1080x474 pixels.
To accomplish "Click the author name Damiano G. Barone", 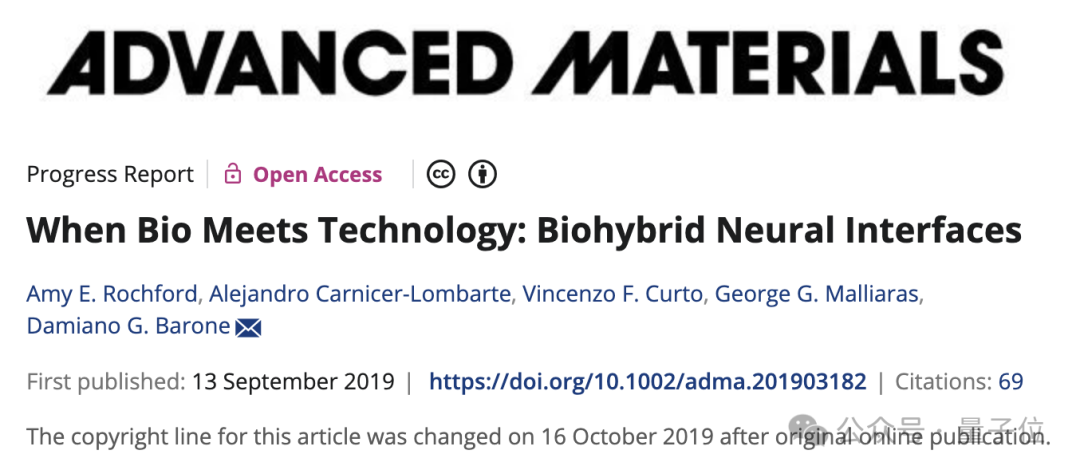I will [x=128, y=326].
